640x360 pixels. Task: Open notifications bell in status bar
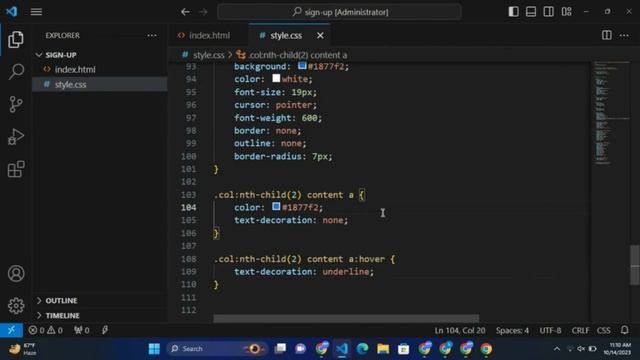pyautogui.click(x=624, y=330)
